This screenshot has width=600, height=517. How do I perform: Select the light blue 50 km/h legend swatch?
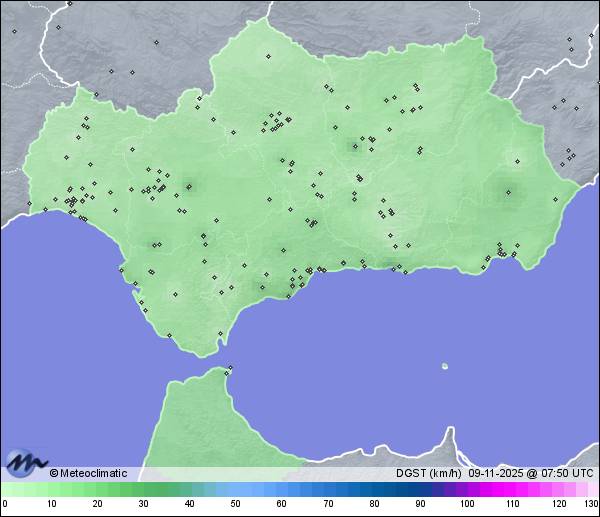click(235, 489)
